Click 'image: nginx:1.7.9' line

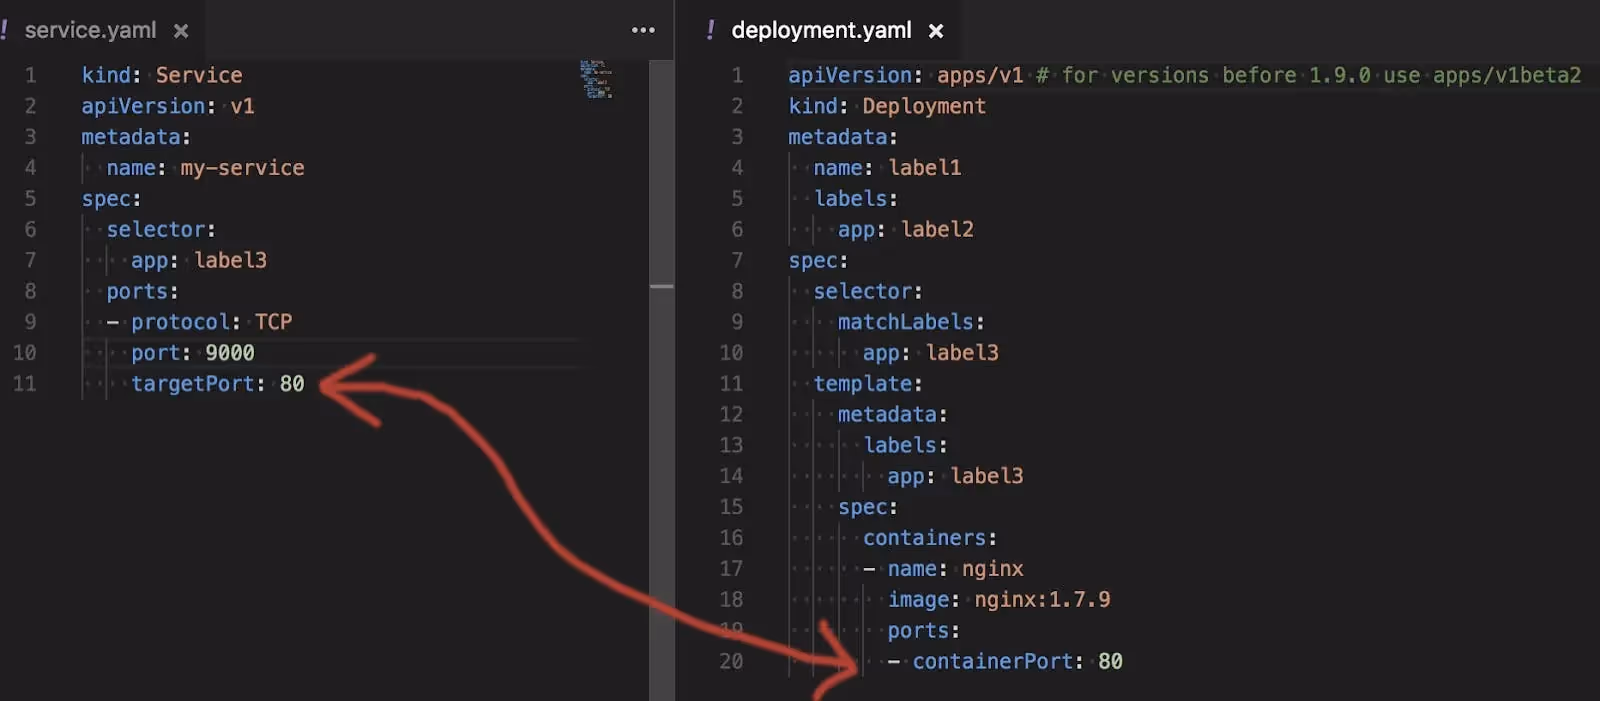999,600
